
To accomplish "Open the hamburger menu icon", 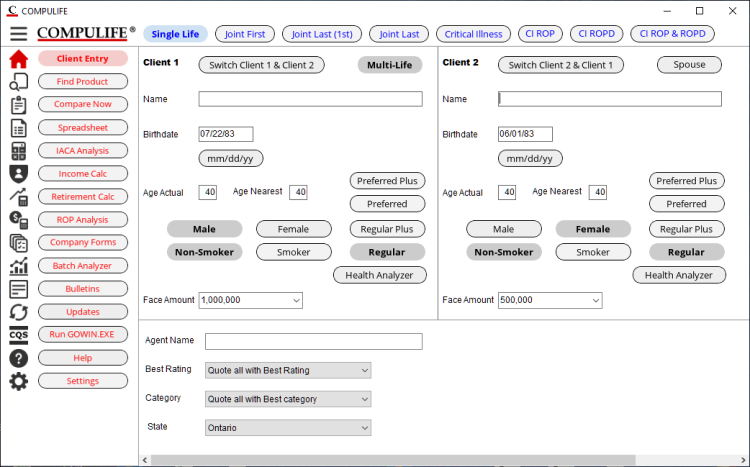I will (x=19, y=33).
